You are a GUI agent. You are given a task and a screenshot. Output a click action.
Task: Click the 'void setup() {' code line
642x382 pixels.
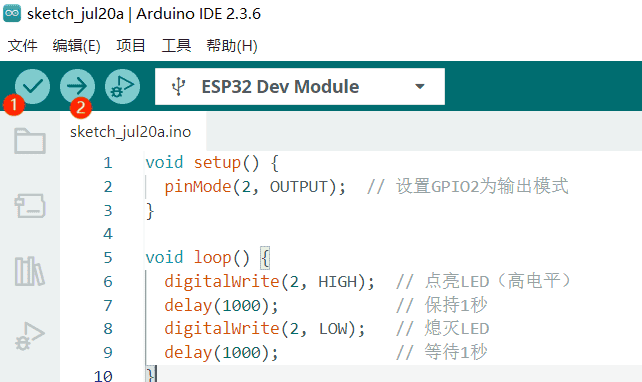pos(212,163)
